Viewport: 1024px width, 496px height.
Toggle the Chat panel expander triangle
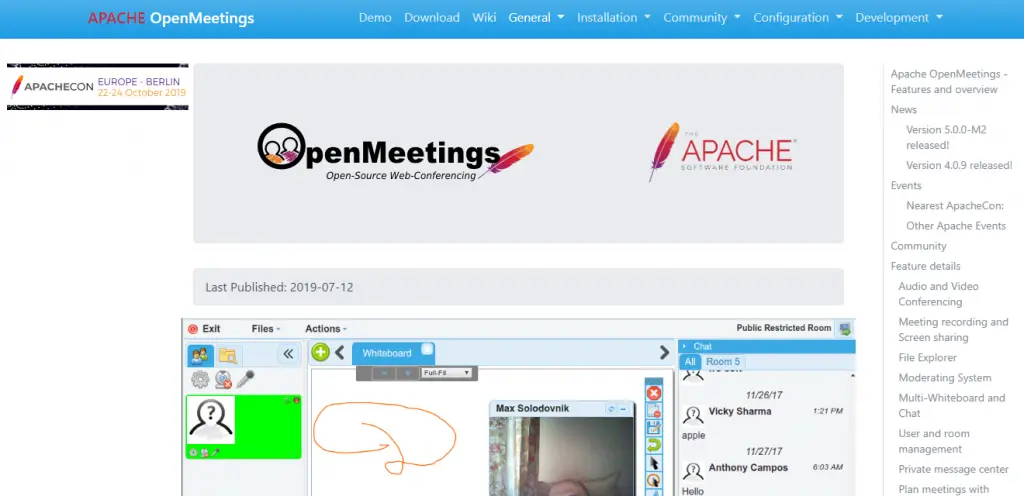pyautogui.click(x=684, y=347)
